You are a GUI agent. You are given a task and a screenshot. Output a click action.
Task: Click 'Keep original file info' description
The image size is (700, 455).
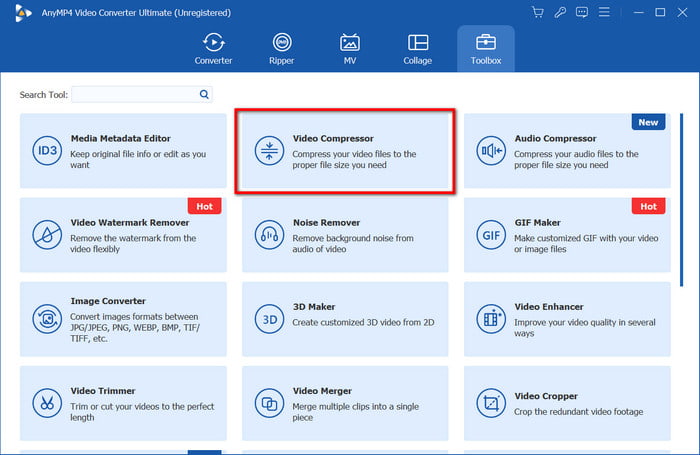[138, 159]
